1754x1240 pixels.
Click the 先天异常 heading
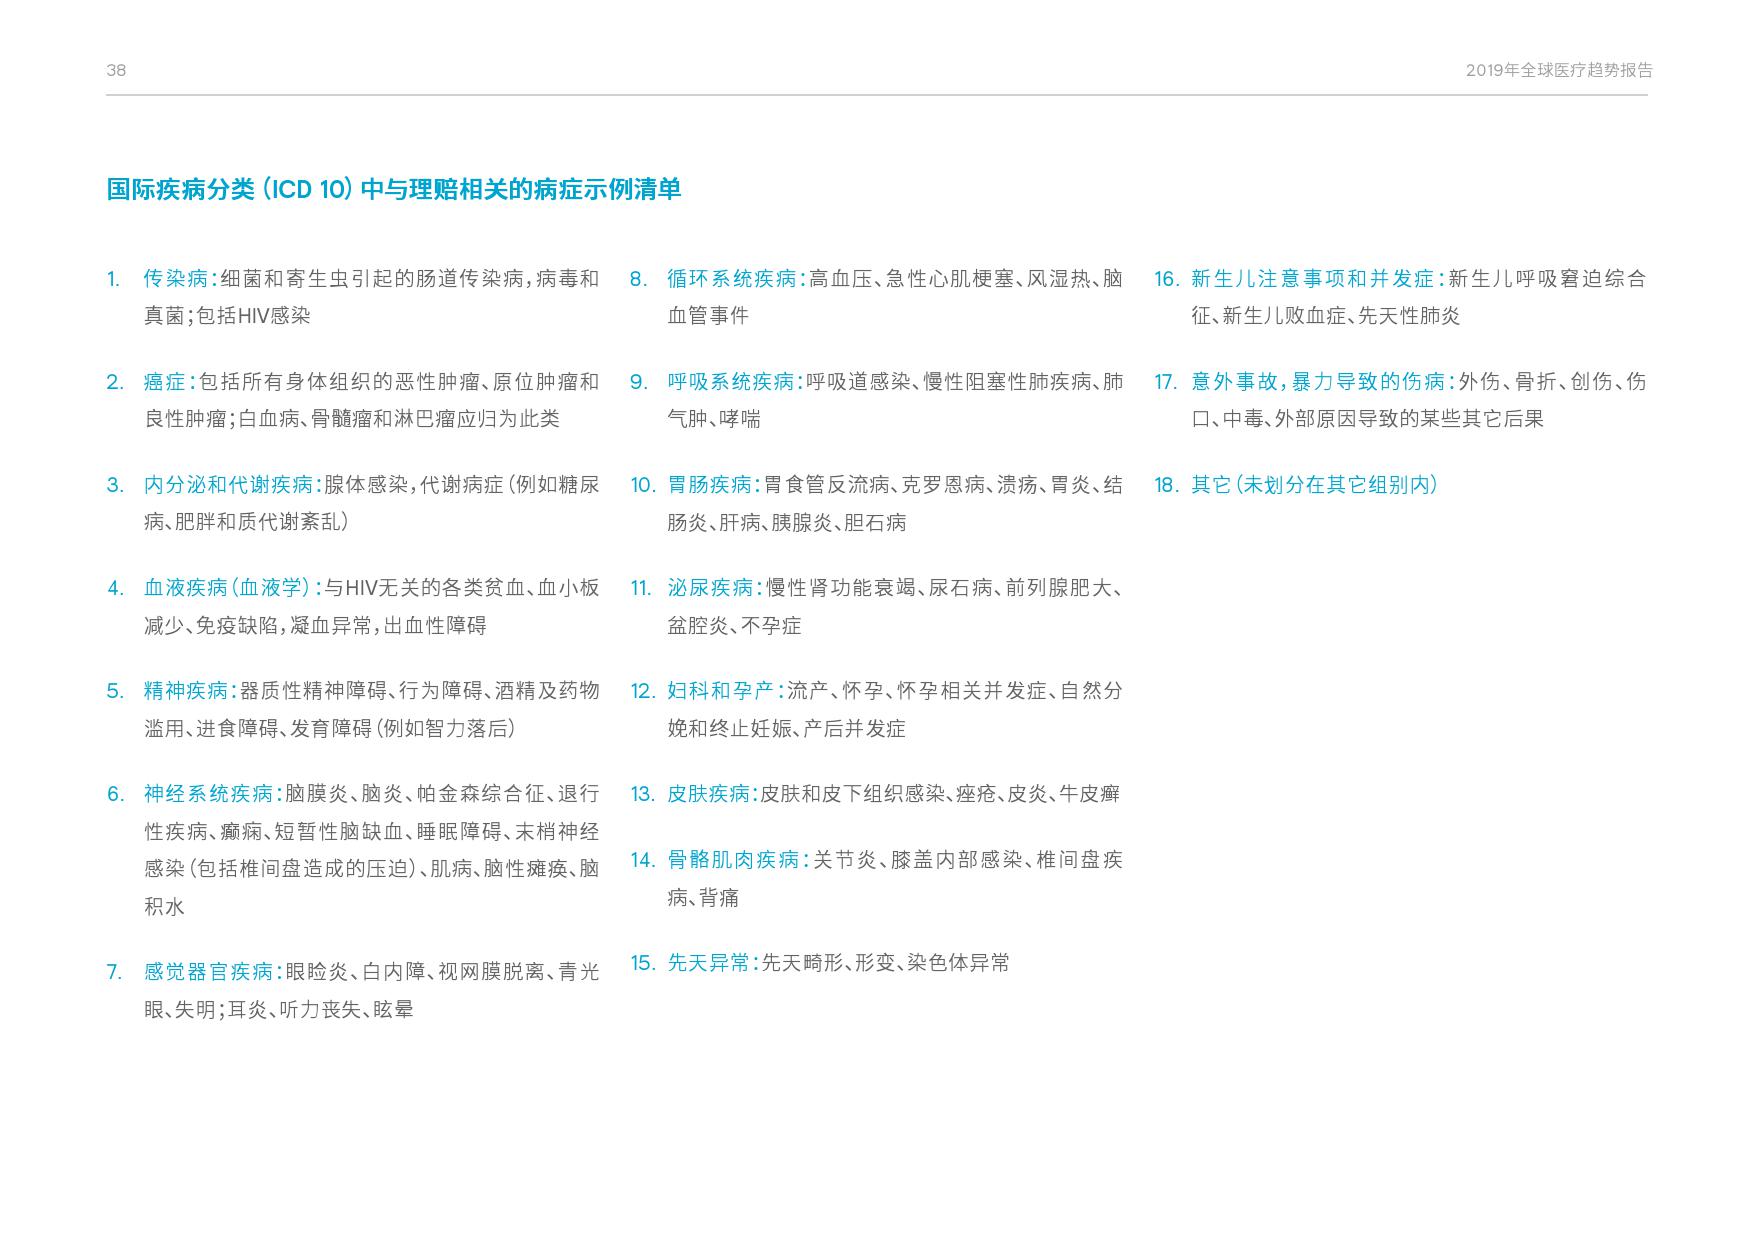[708, 963]
